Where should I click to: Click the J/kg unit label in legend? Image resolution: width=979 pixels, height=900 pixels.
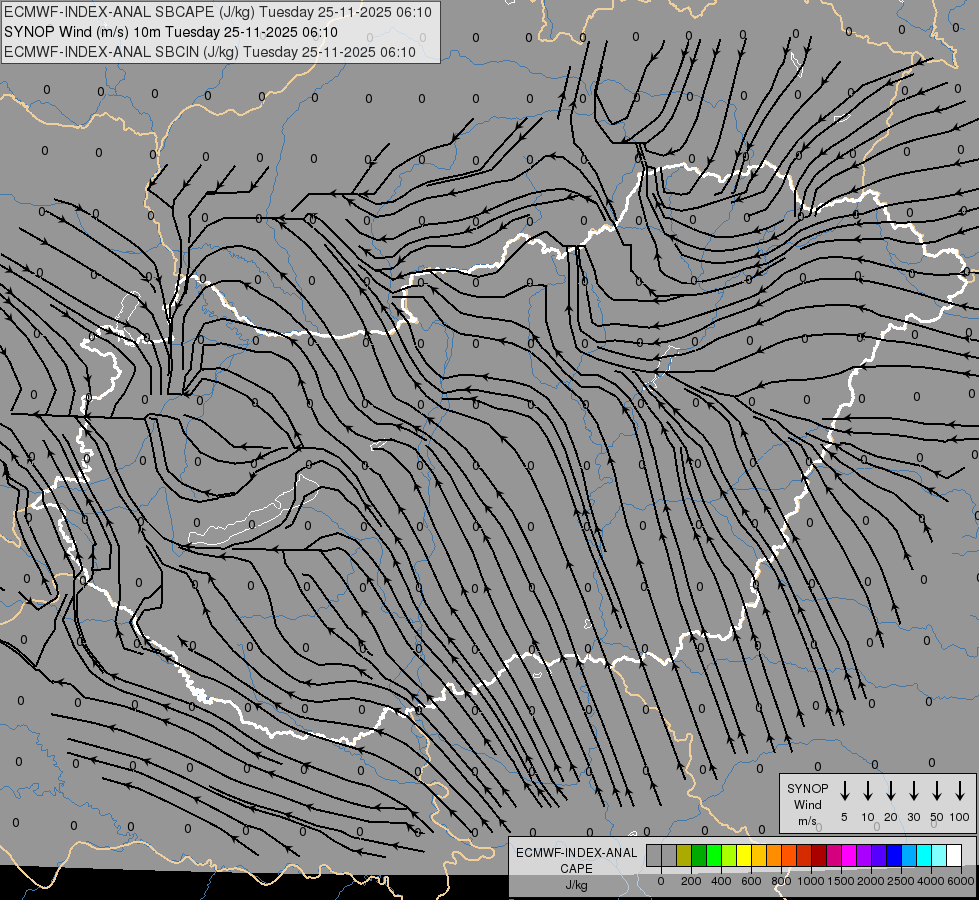[x=576, y=885]
